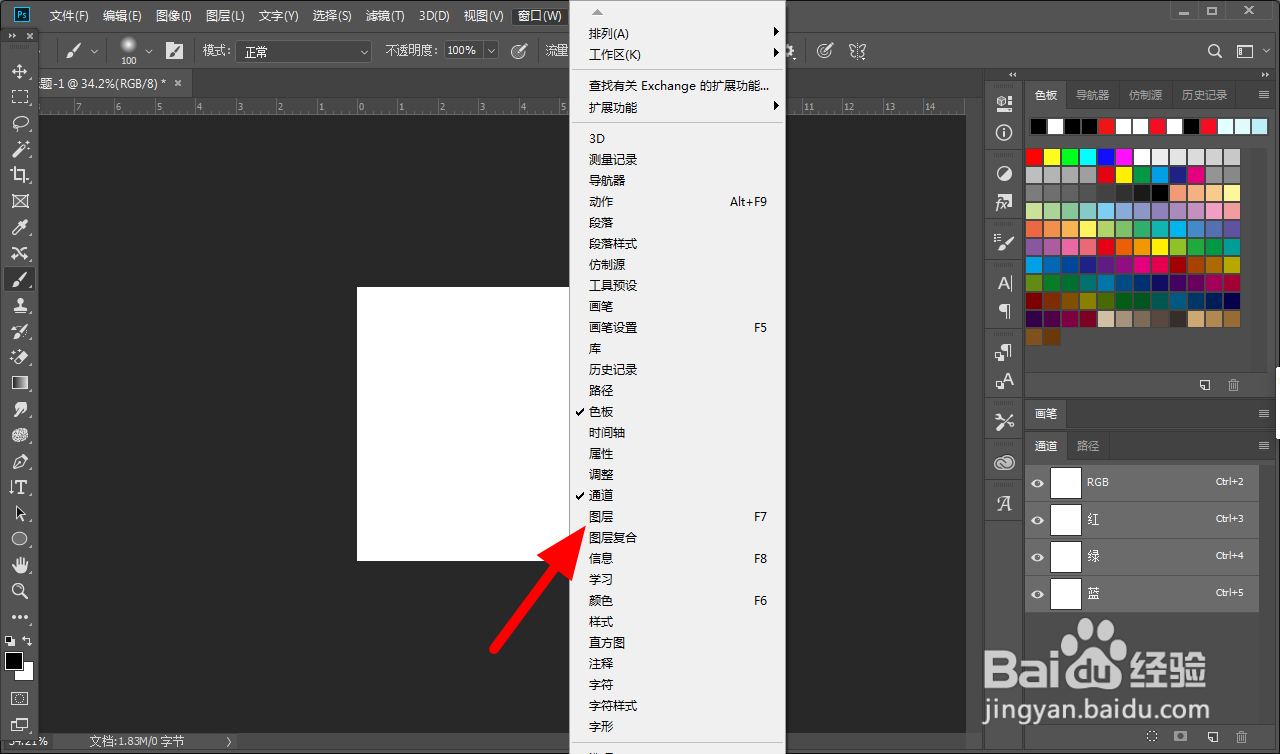Select the Pen tool
The image size is (1280, 754).
point(19,461)
